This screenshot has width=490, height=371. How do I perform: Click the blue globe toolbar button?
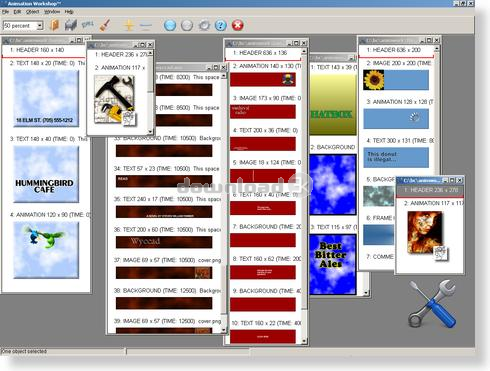click(x=170, y=25)
